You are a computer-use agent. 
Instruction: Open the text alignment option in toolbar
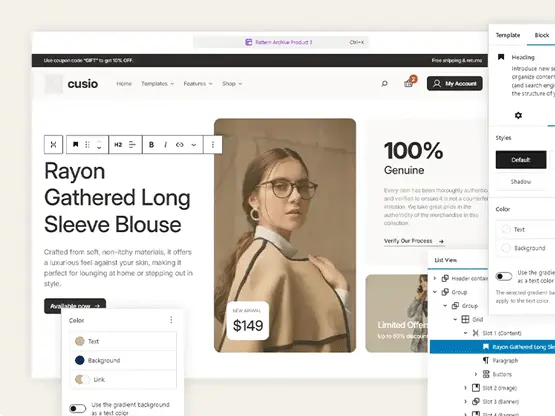132,144
